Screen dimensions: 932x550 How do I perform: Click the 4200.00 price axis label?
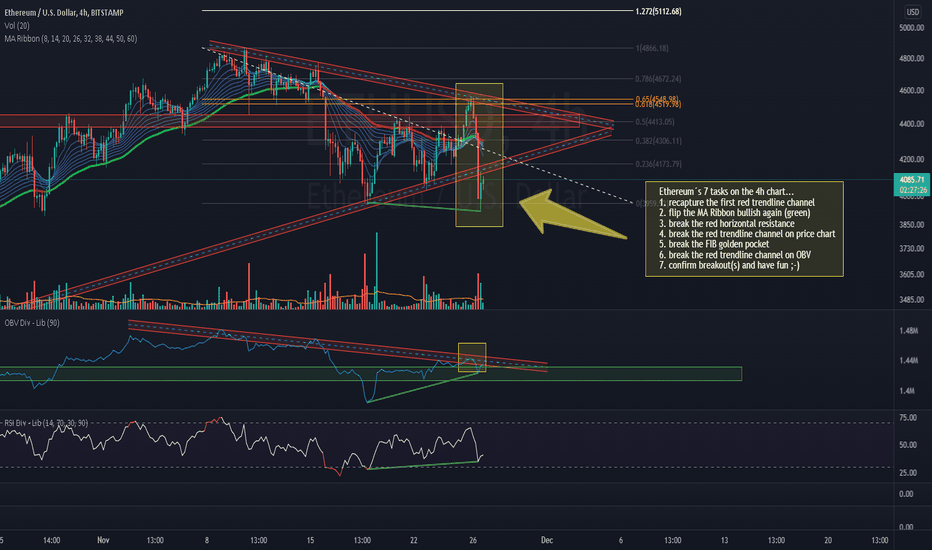tap(911, 159)
